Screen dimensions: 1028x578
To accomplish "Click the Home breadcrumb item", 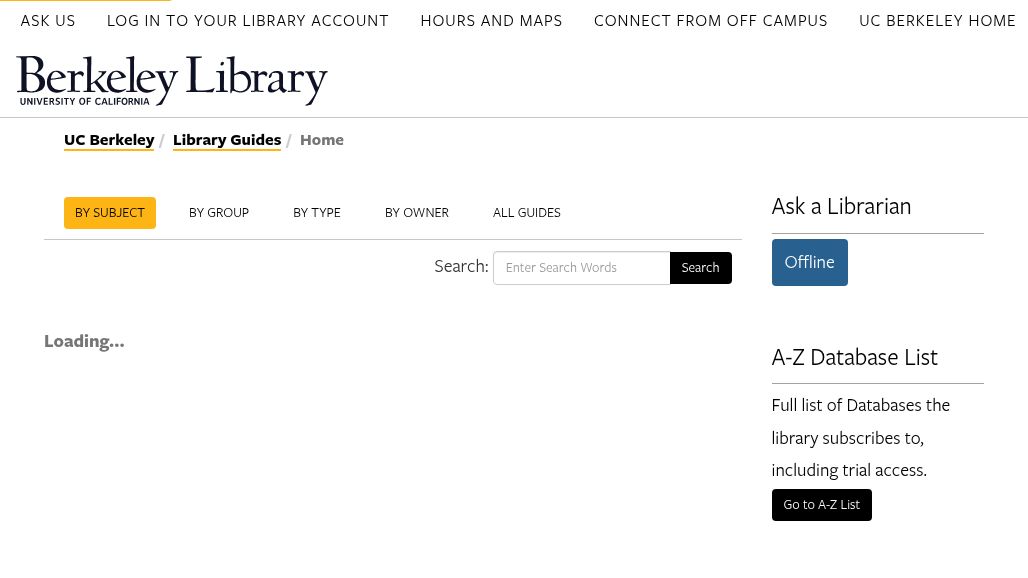I will tap(322, 140).
